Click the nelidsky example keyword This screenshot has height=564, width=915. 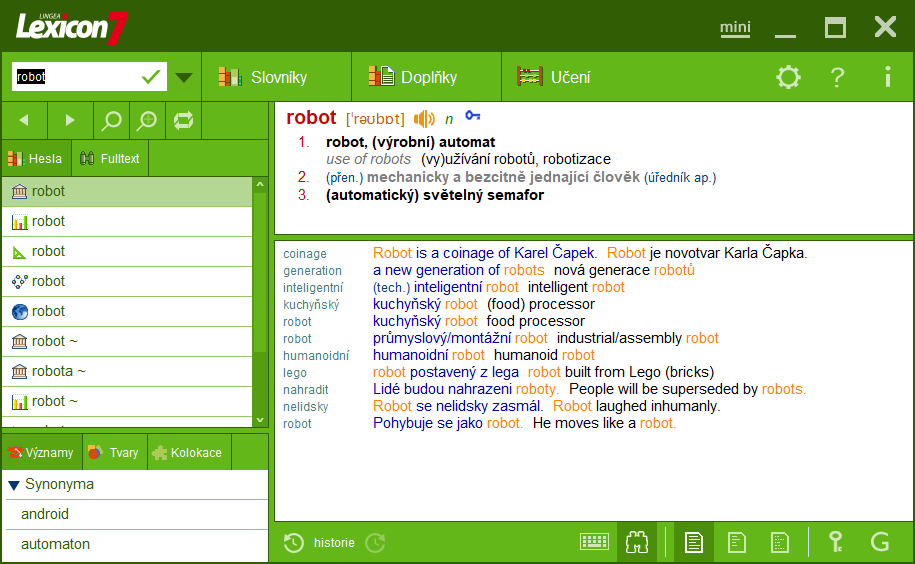tap(305, 407)
